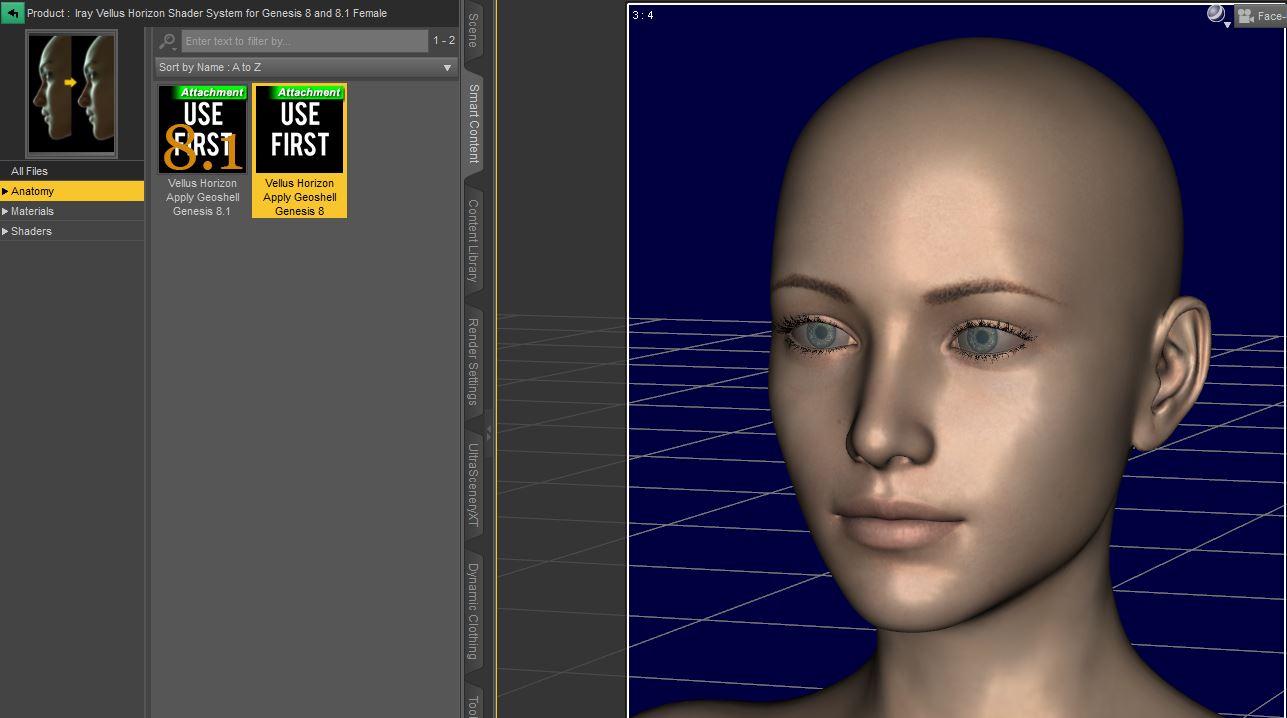Switch to the Render Settings tab
1287x718 pixels.
point(473,361)
